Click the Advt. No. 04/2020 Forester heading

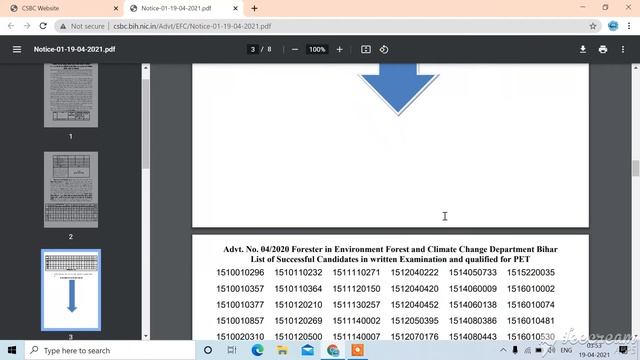(x=390, y=249)
